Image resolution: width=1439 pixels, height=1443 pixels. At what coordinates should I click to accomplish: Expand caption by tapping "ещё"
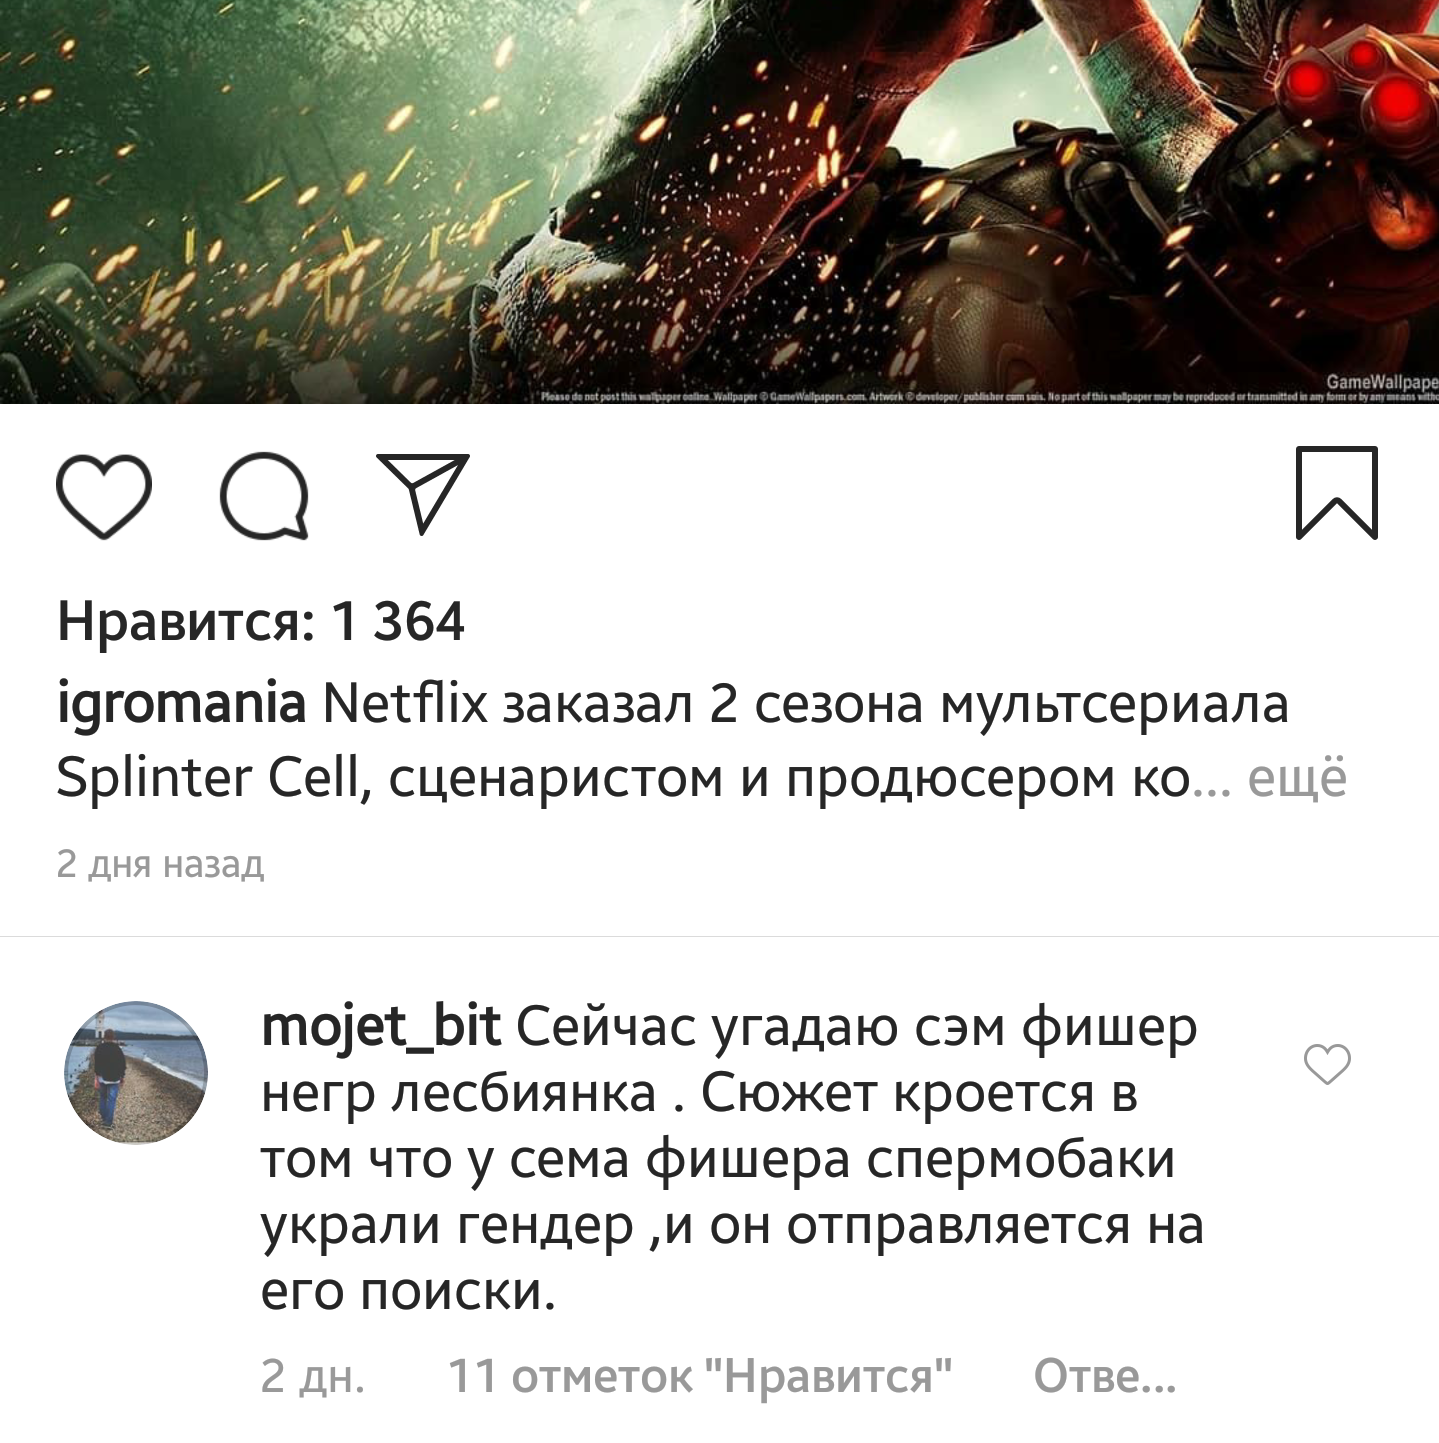tap(1297, 778)
